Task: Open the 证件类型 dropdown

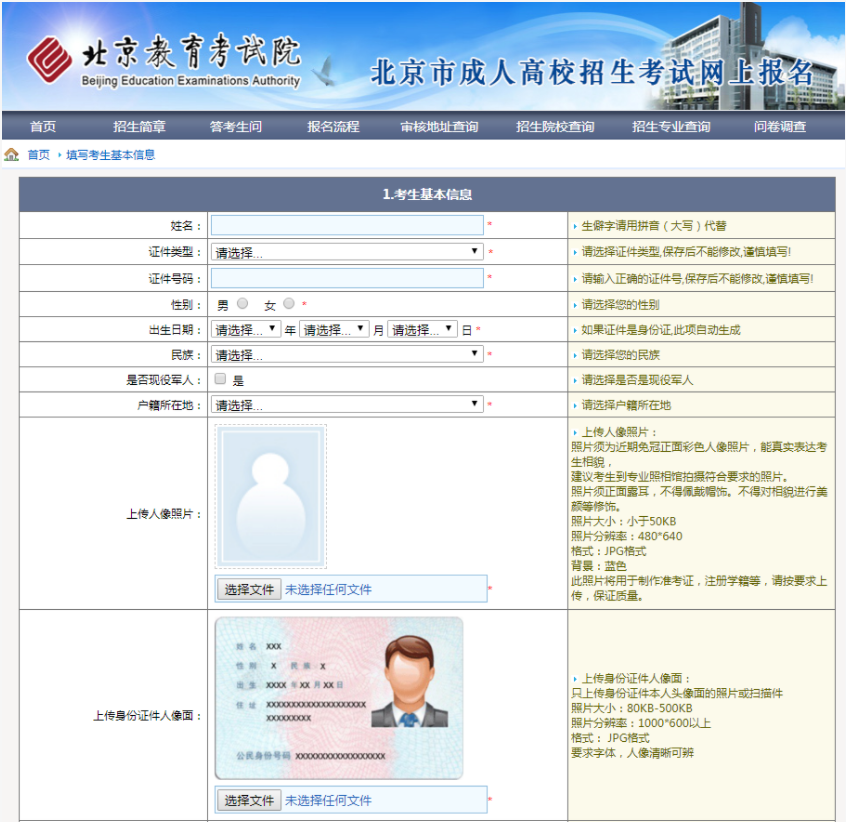Action: 345,252
